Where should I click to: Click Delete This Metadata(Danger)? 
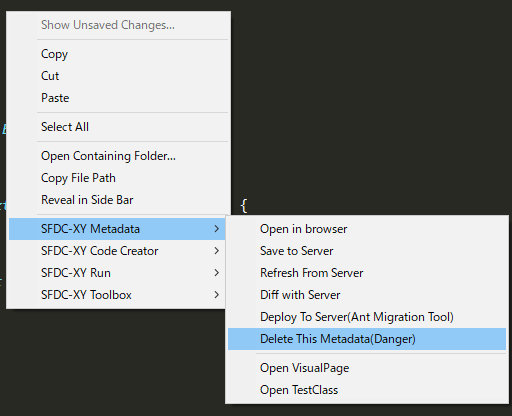click(367, 339)
